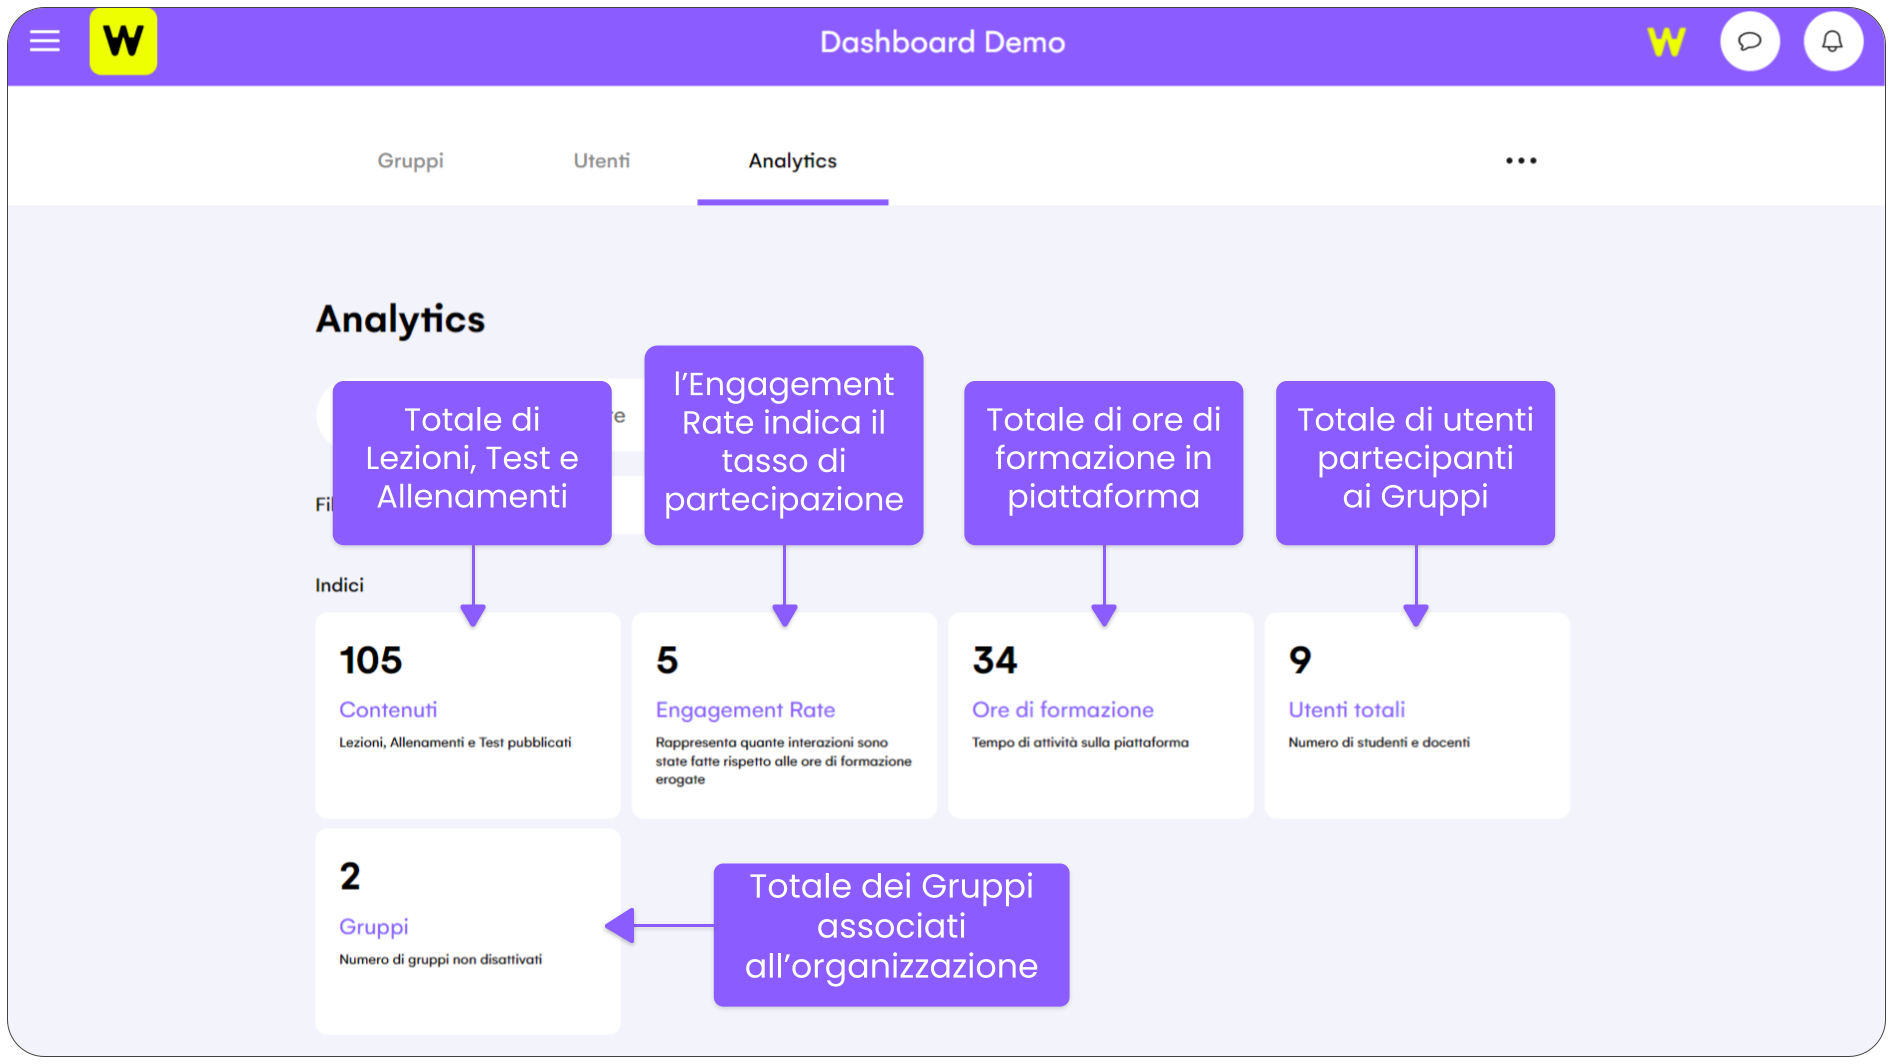Open the three-dots more options menu
The height and width of the screenshot is (1064, 1895).
click(1521, 161)
